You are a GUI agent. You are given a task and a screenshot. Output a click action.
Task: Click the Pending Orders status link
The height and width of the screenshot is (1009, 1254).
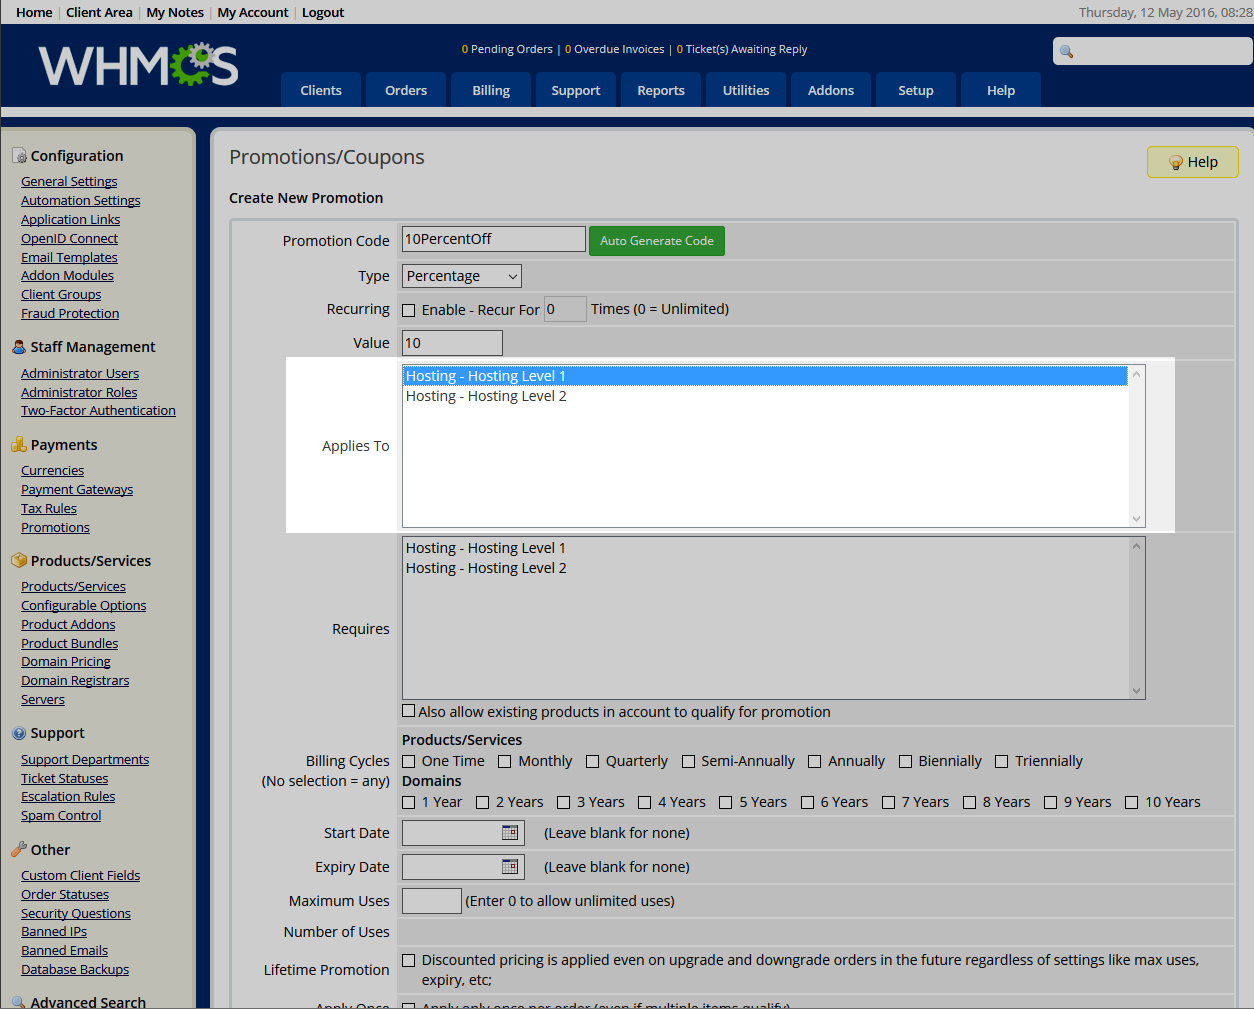point(507,49)
